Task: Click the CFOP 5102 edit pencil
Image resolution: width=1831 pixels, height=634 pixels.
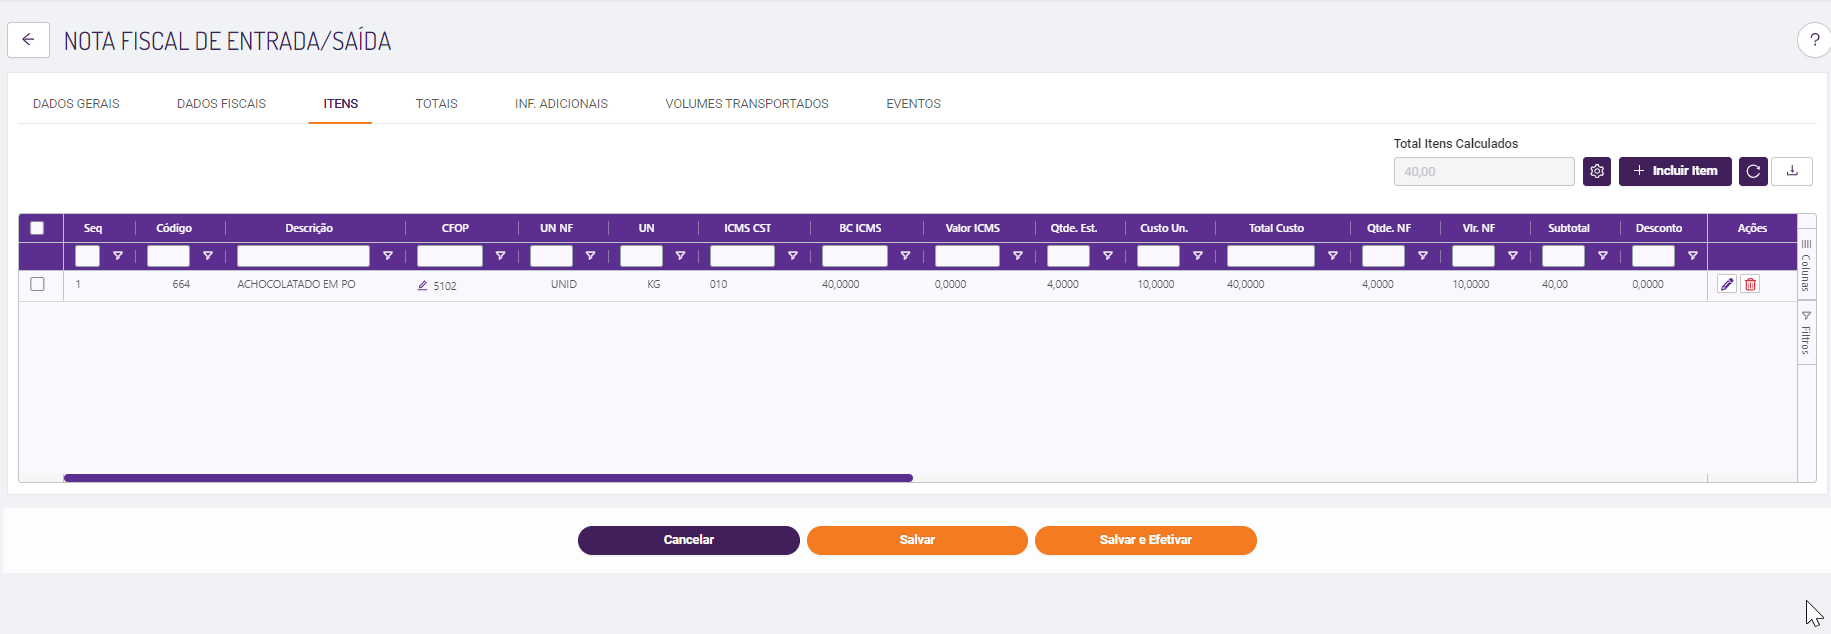Action: 423,285
